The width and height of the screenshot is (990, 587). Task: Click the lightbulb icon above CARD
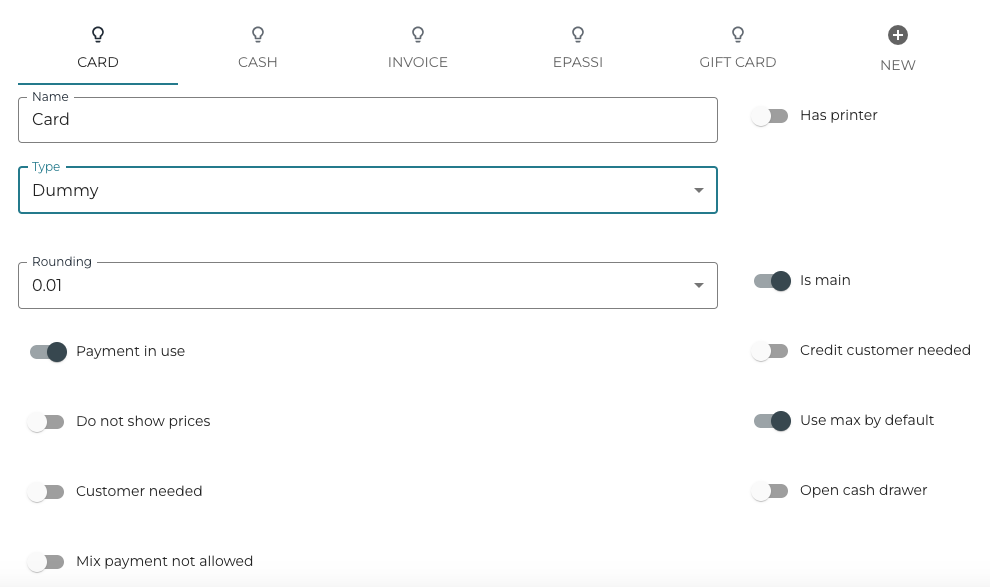click(98, 35)
